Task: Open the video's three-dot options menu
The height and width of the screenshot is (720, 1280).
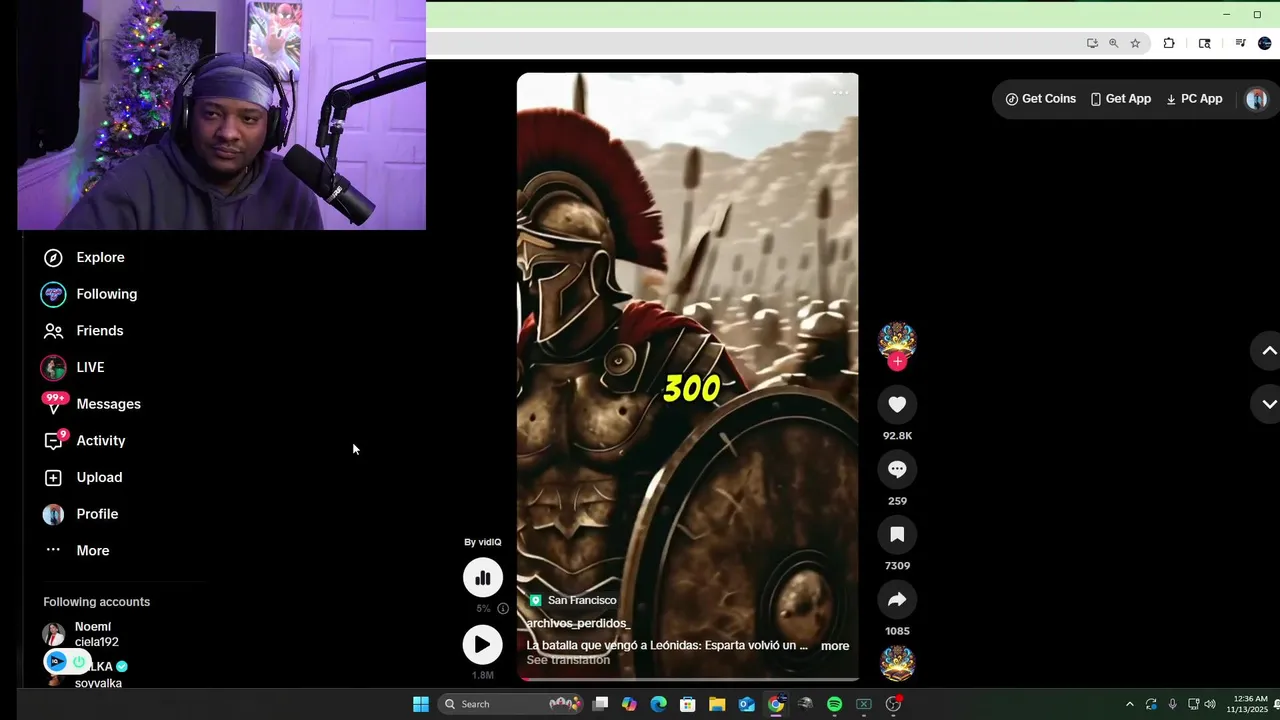Action: [x=840, y=92]
